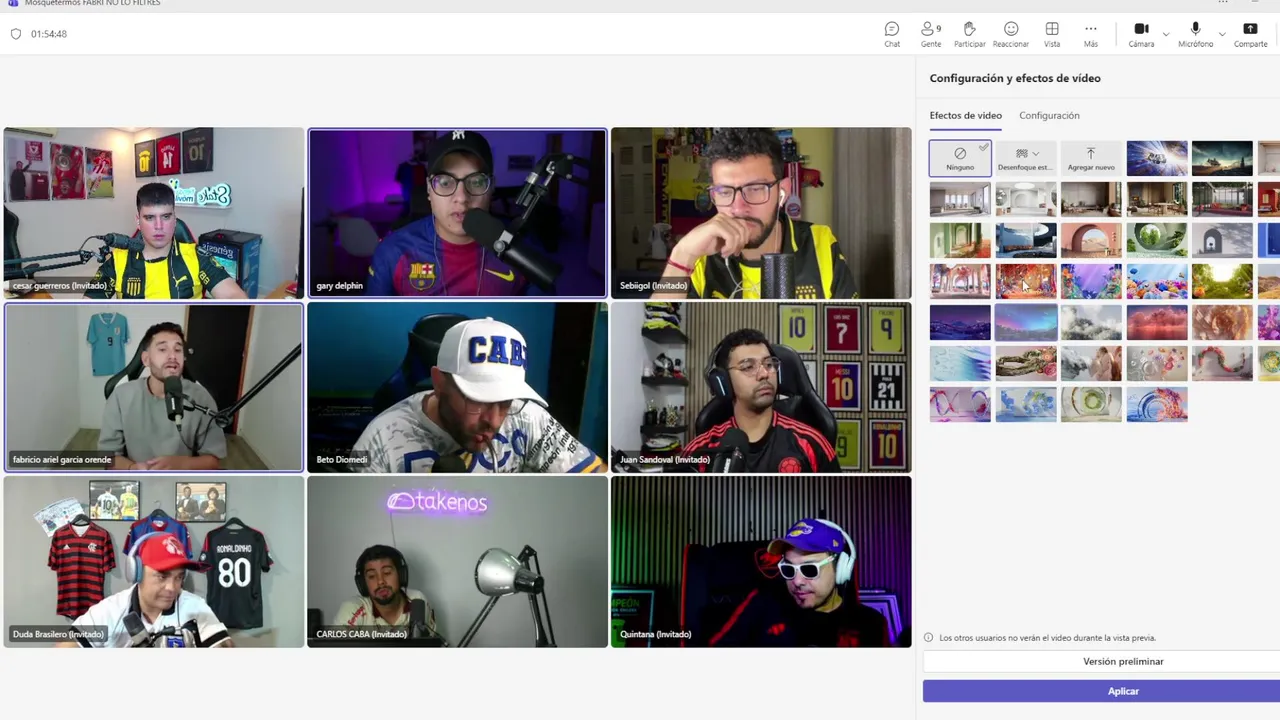This screenshot has width=1280, height=720.
Task: Expand the Cámara dropdown arrow
Action: pyautogui.click(x=1166, y=34)
